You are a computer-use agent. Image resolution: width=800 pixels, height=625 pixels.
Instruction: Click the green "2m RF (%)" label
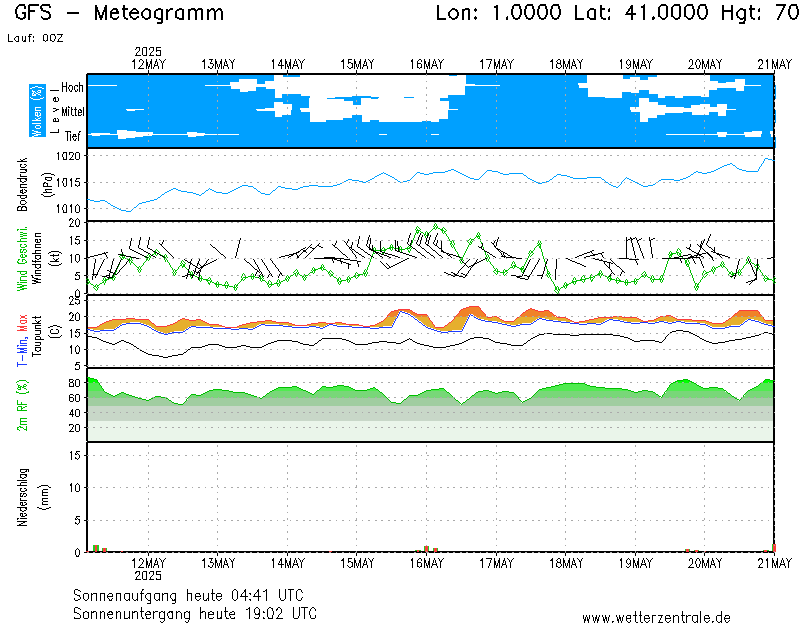(22, 405)
